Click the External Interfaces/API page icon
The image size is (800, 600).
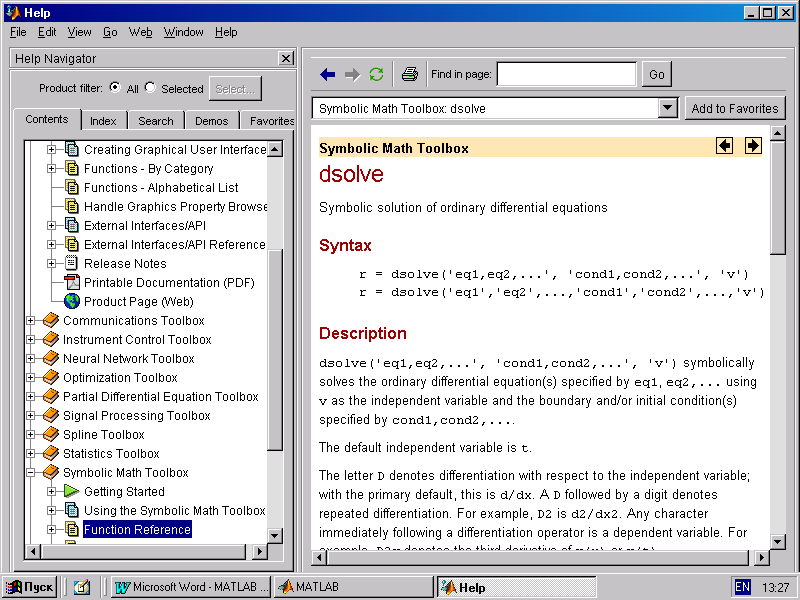click(x=72, y=225)
